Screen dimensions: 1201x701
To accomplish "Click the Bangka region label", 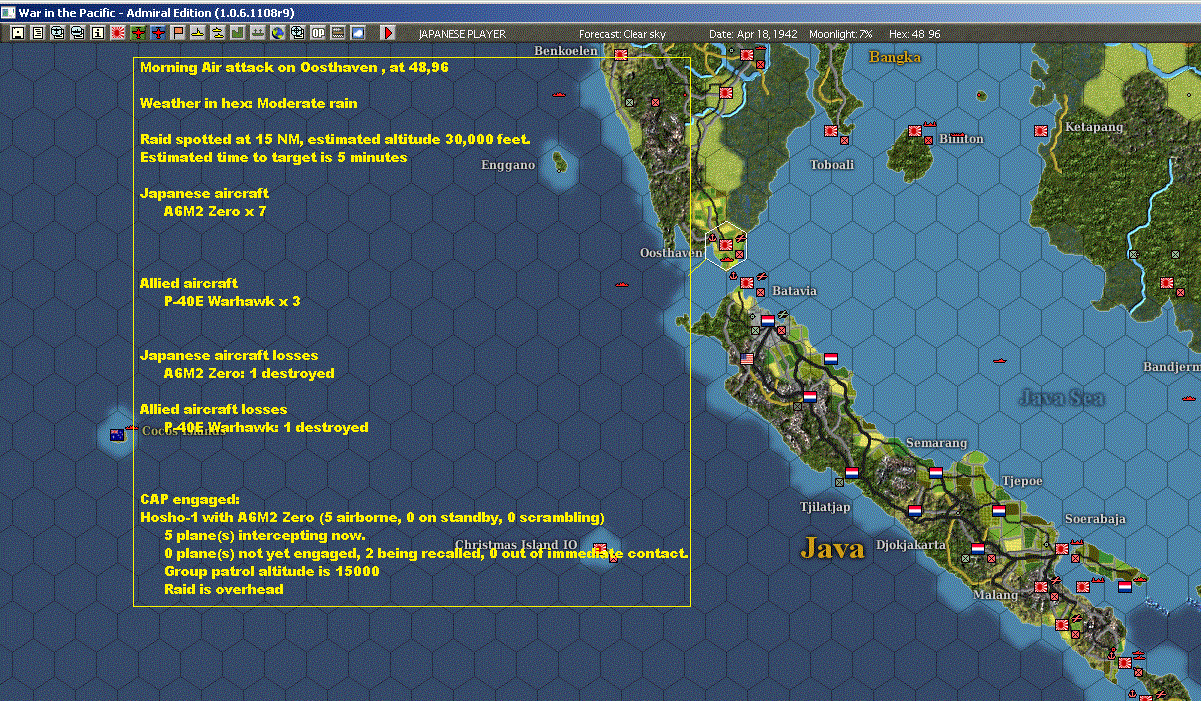I will (x=895, y=57).
